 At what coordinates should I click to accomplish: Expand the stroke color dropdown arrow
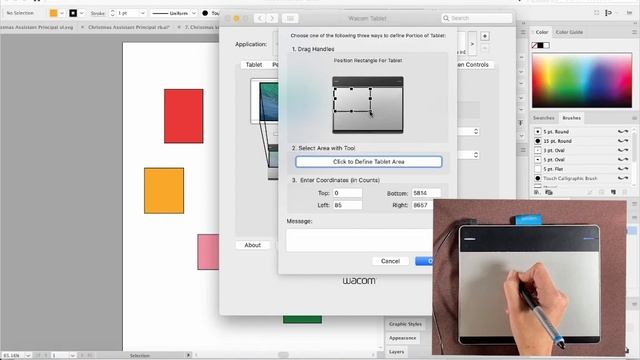click(81, 13)
